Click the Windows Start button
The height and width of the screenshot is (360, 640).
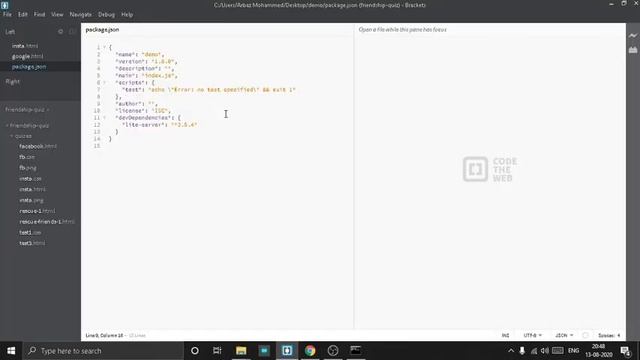coord(11,351)
